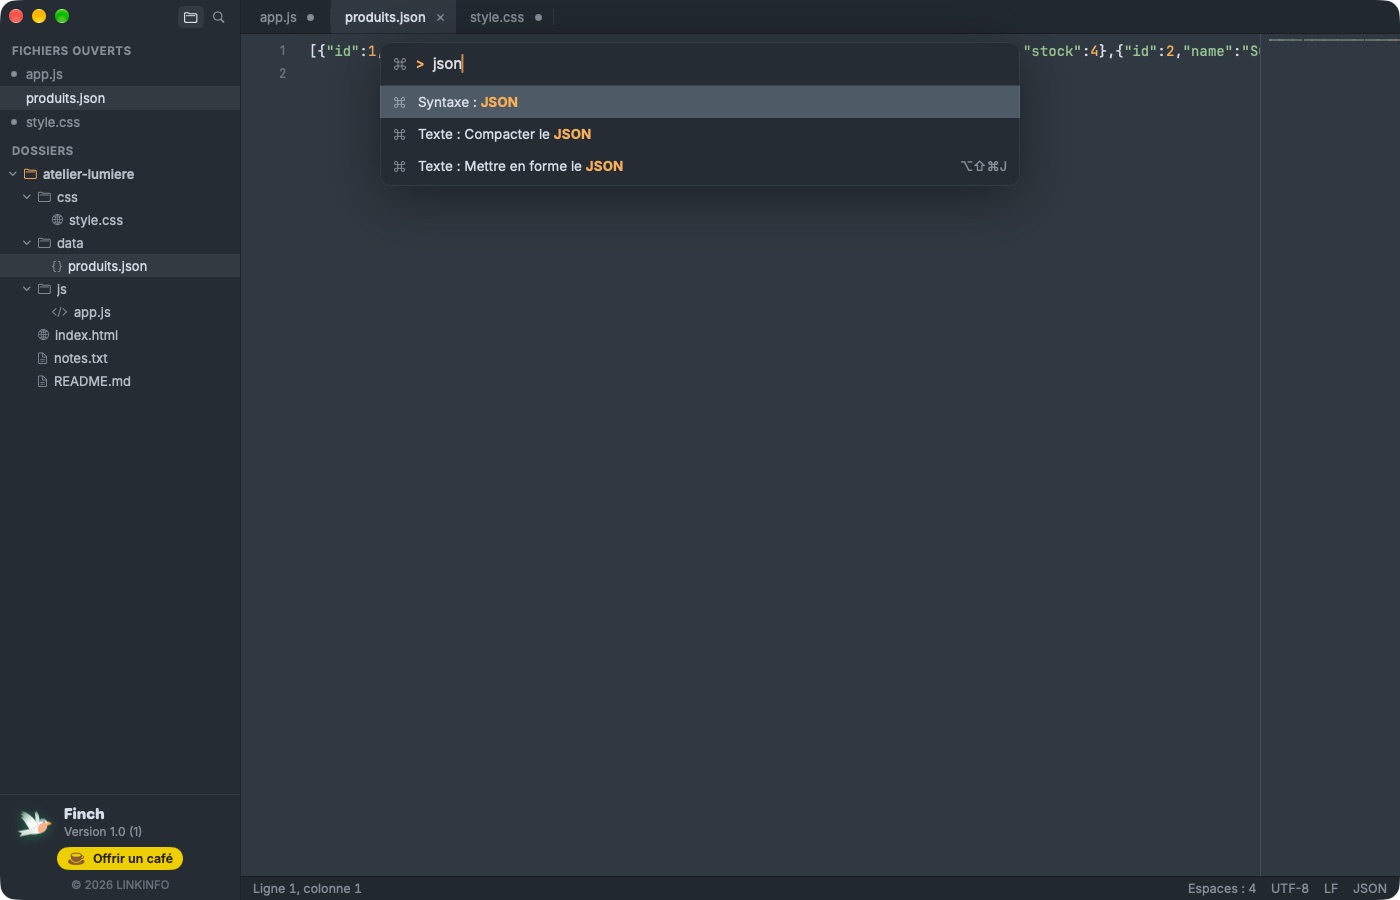
Task: Open the sidebar search magnifier icon
Action: (x=219, y=17)
